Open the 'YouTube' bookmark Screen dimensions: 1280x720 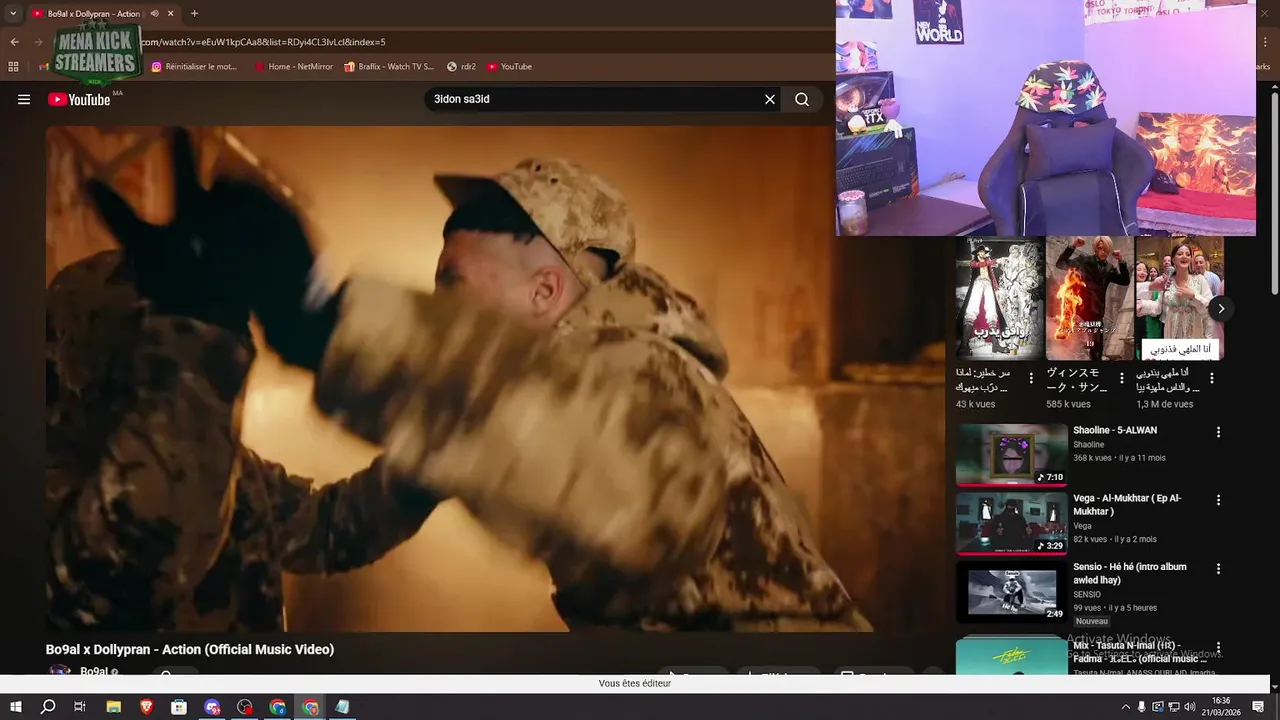[x=510, y=67]
